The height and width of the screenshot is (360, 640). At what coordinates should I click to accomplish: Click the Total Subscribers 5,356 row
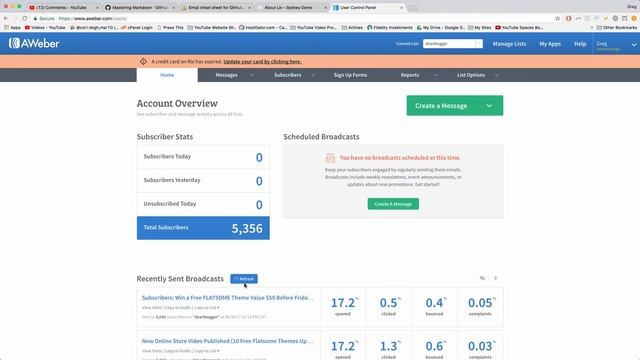click(203, 228)
